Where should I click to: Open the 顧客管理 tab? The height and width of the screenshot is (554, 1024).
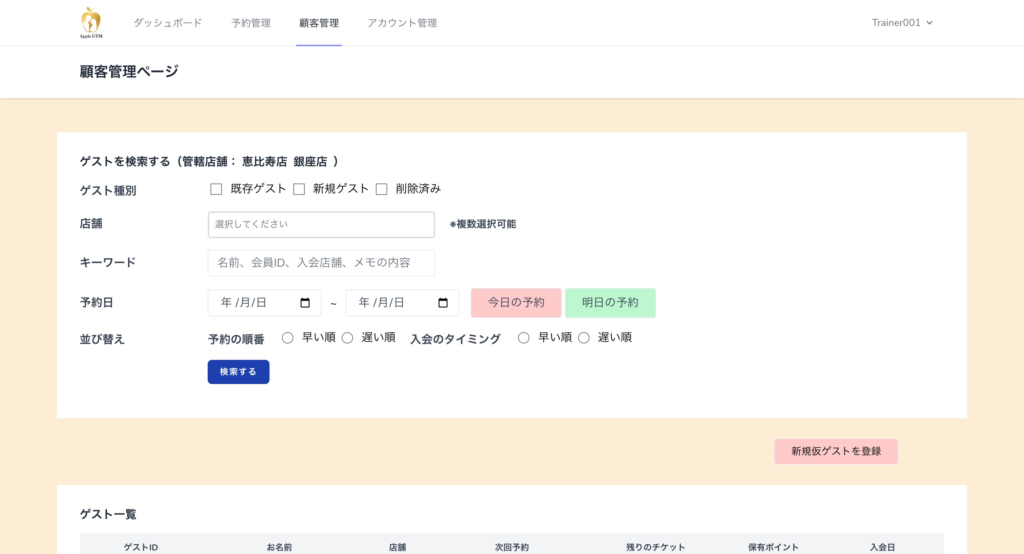click(319, 22)
